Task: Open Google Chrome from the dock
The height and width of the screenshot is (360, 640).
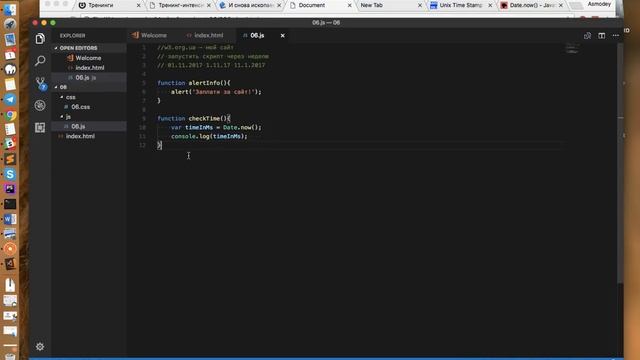Action: pos(10,115)
